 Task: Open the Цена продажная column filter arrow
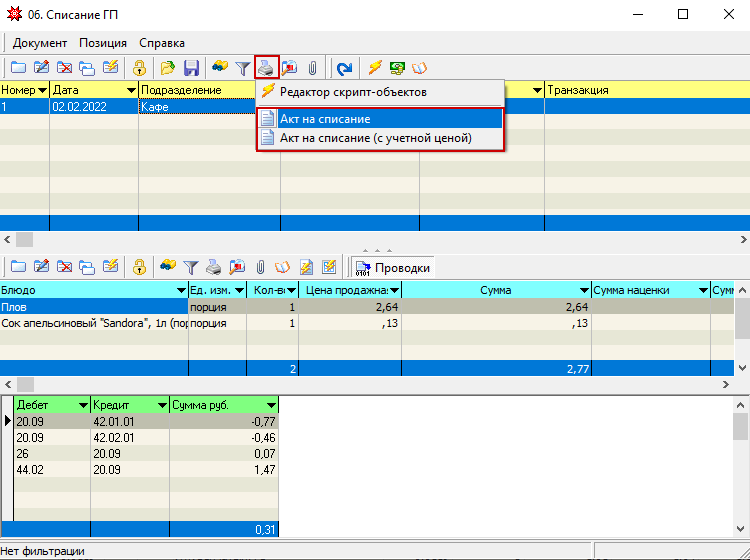(394, 290)
